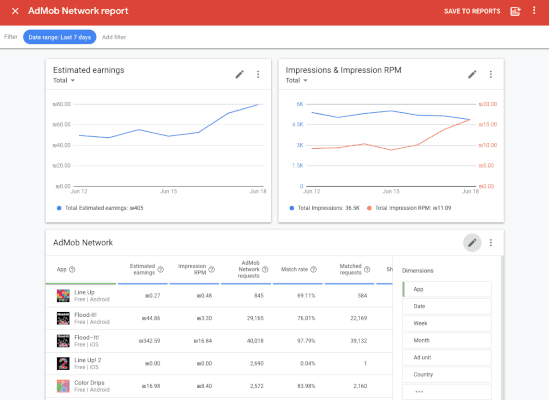Click the 0.04% match rate cell
This screenshot has height=400, width=549.
click(308, 363)
